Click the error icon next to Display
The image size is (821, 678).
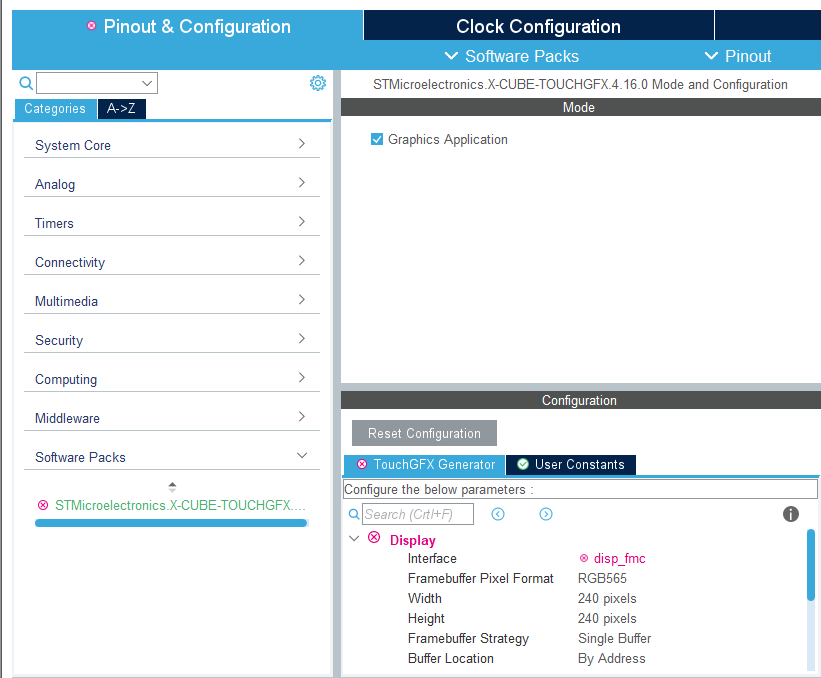[374, 537]
